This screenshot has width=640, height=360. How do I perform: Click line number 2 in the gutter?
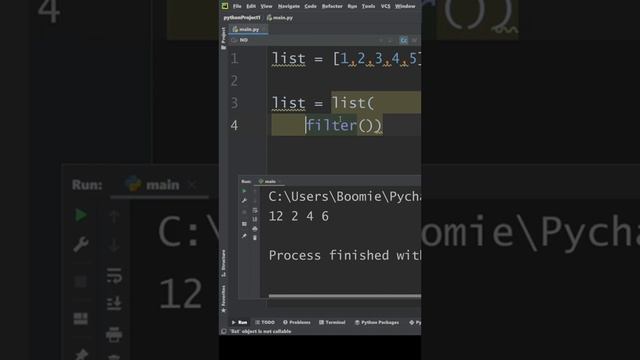point(234,81)
